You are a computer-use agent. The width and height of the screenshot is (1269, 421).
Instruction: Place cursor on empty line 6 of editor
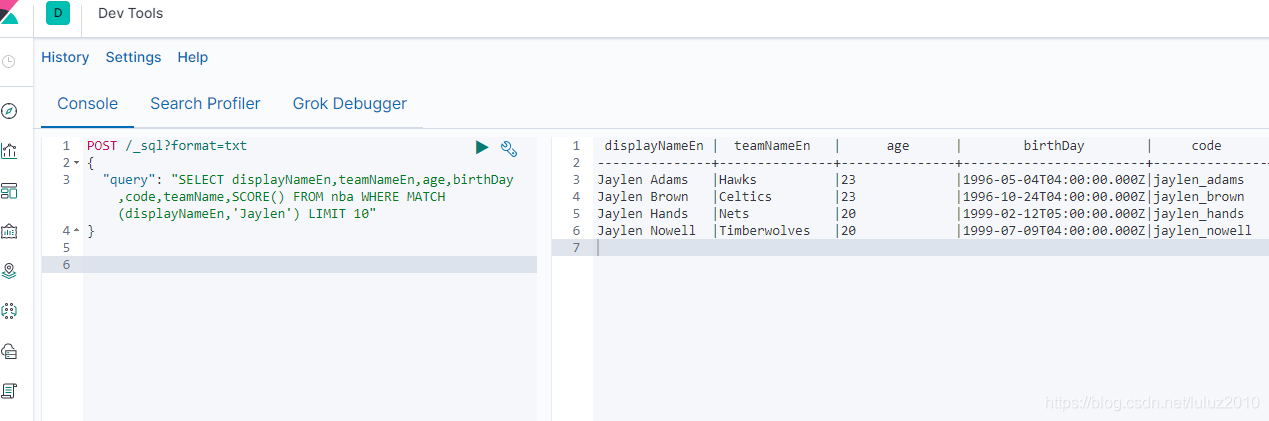tap(310, 264)
